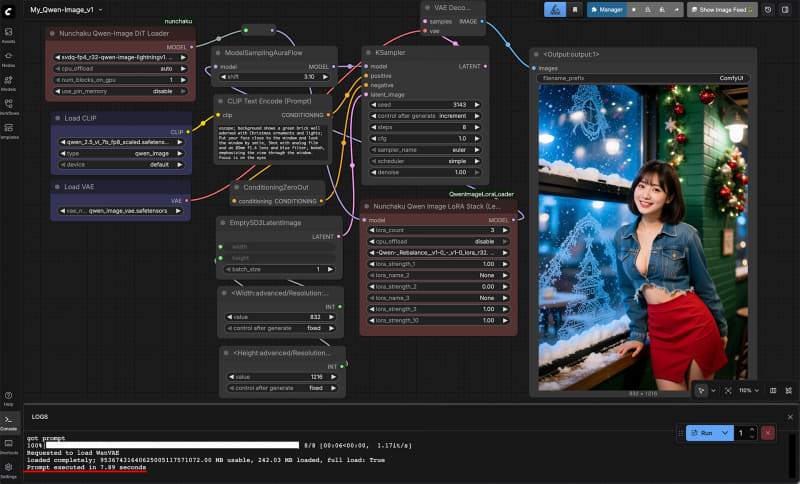
Task: Click the filename_prefix ComfyUI field
Action: 643,78
